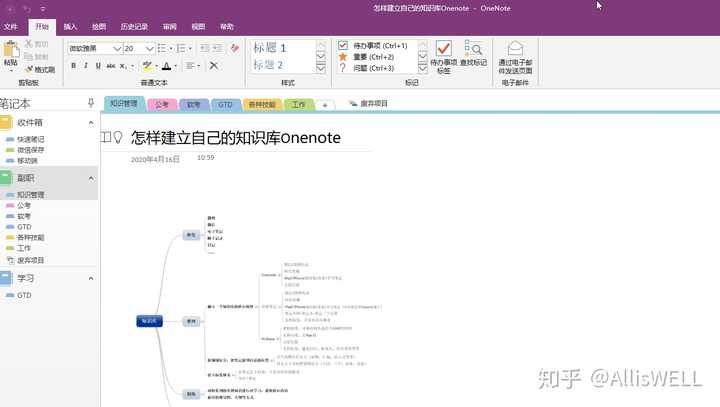Click the lightbulb idea tag icon

pos(118,137)
